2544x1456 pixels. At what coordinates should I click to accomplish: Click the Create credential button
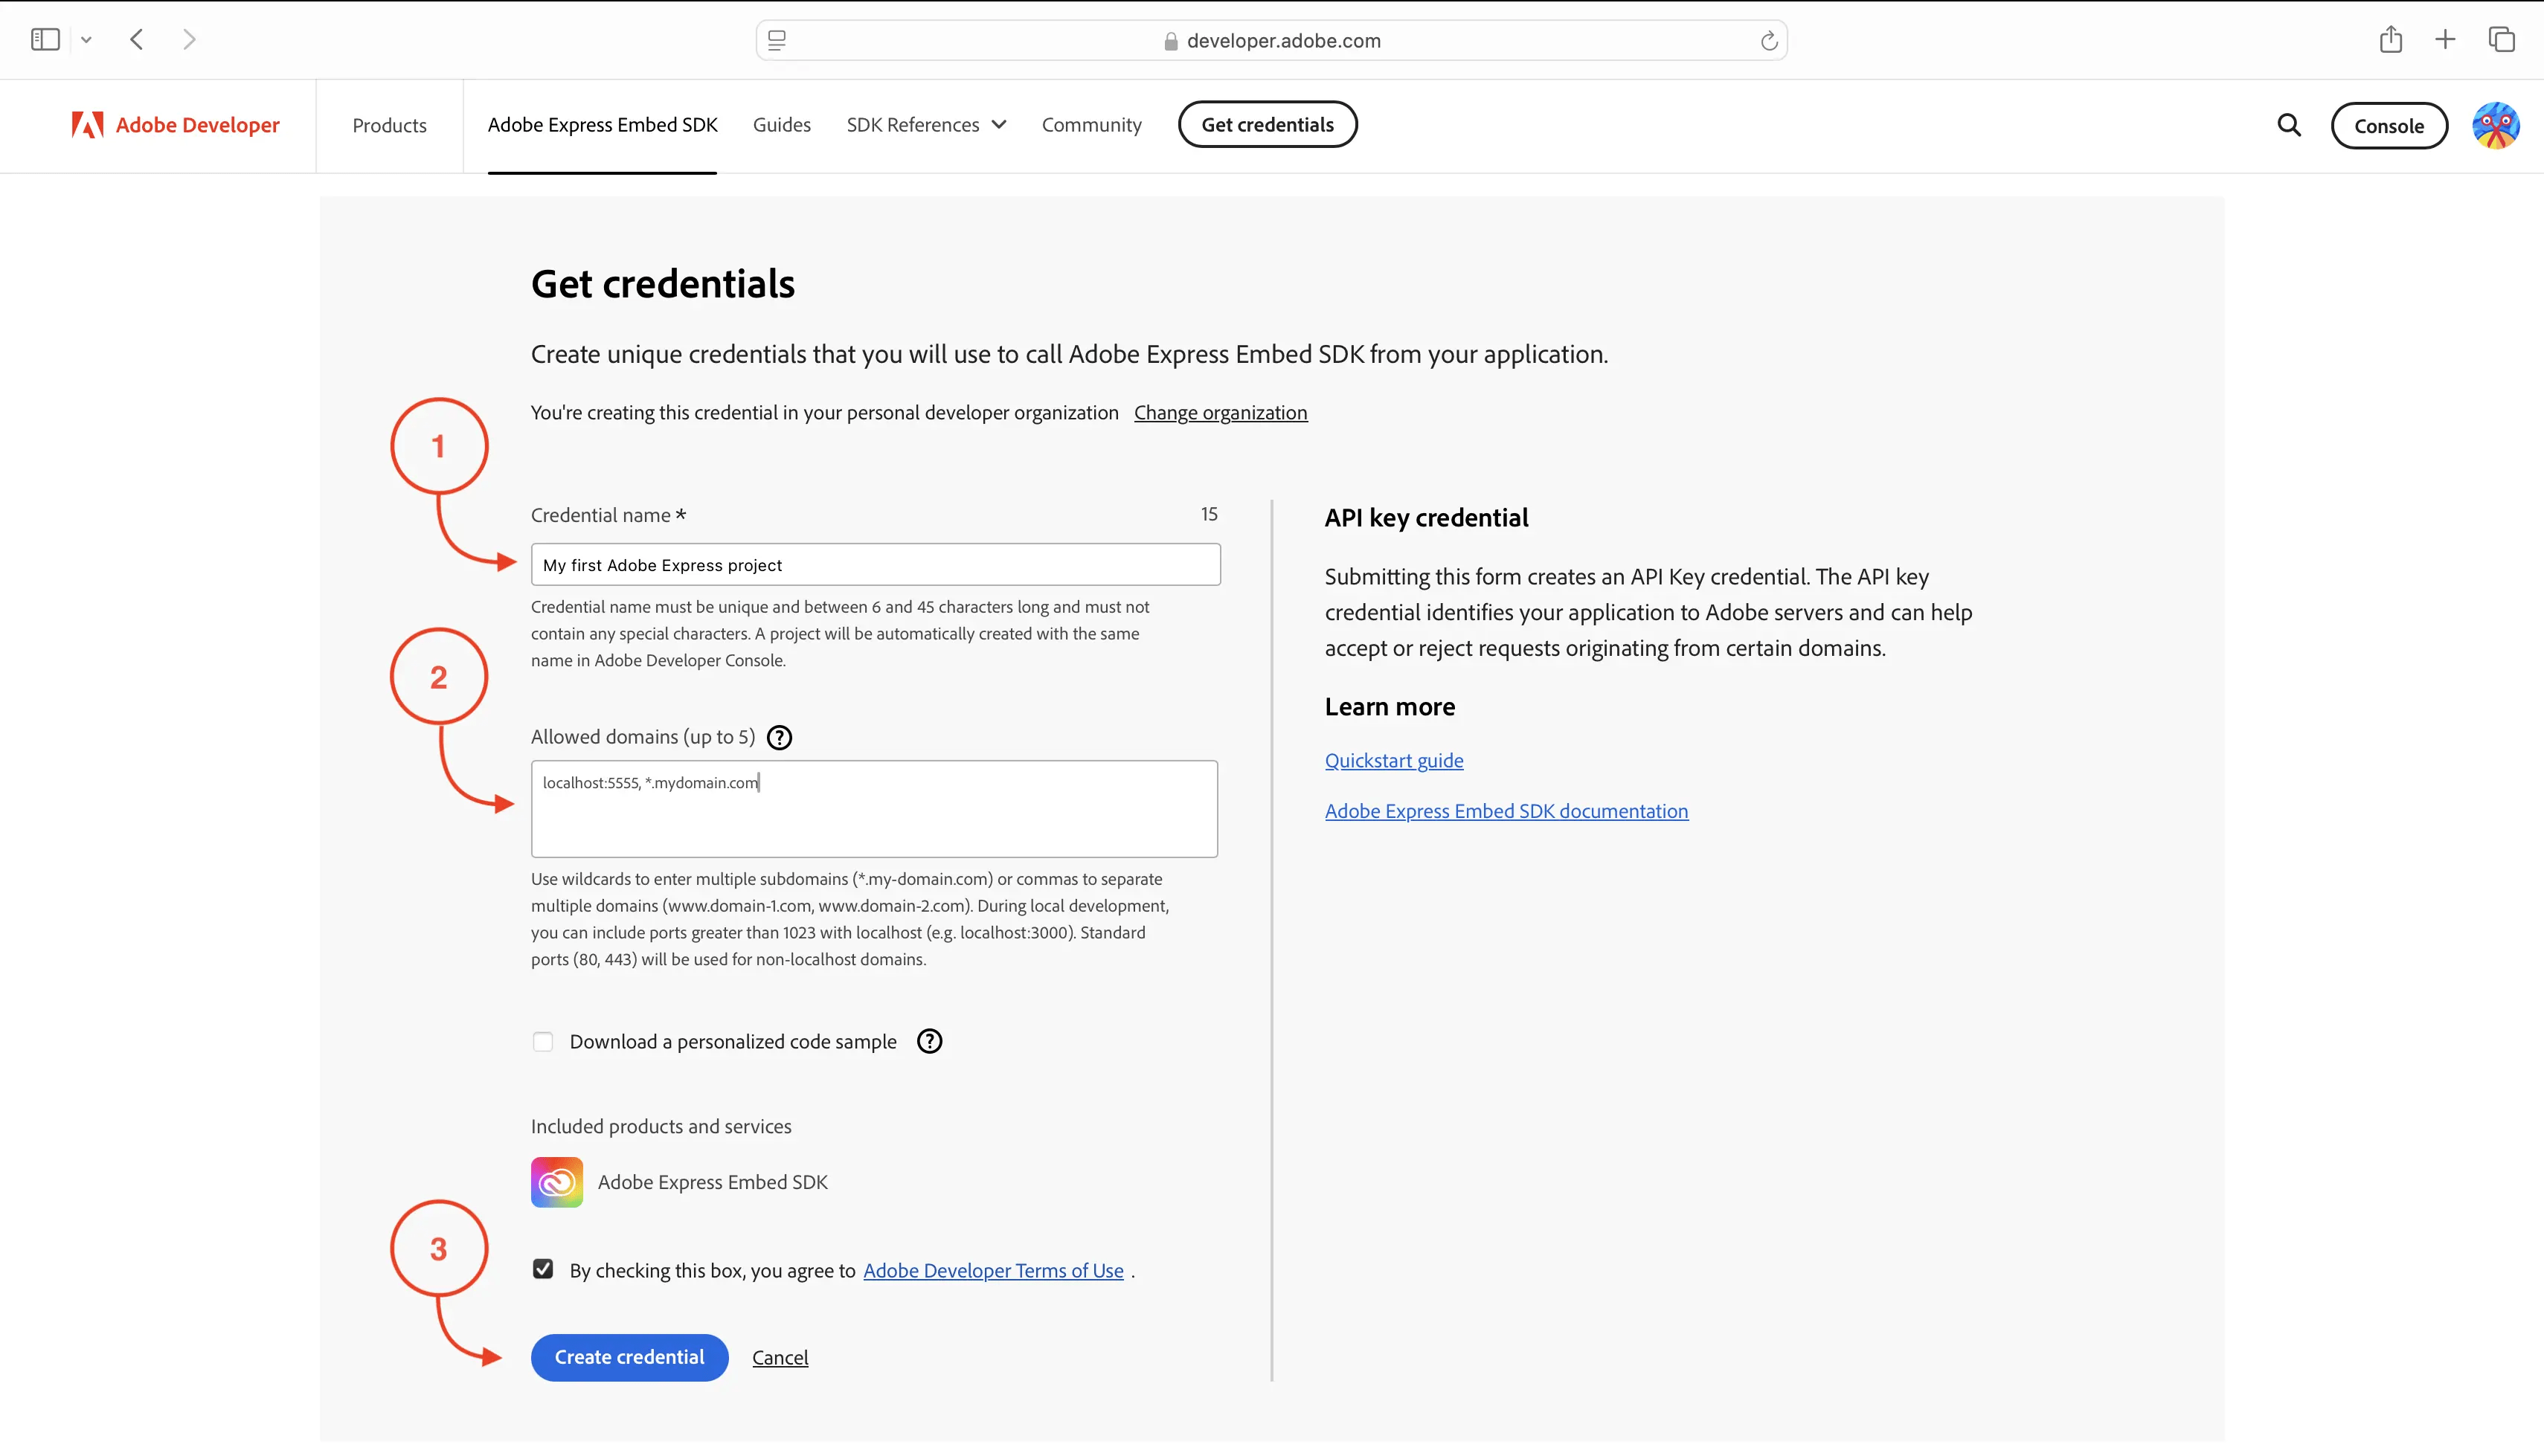coord(629,1357)
